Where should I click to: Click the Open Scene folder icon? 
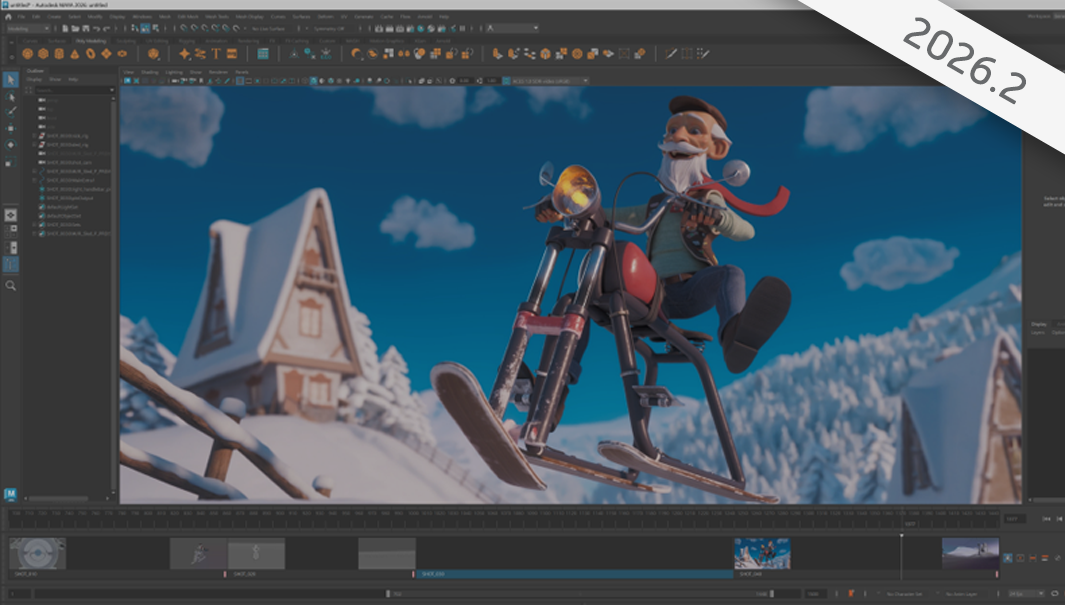pos(75,29)
